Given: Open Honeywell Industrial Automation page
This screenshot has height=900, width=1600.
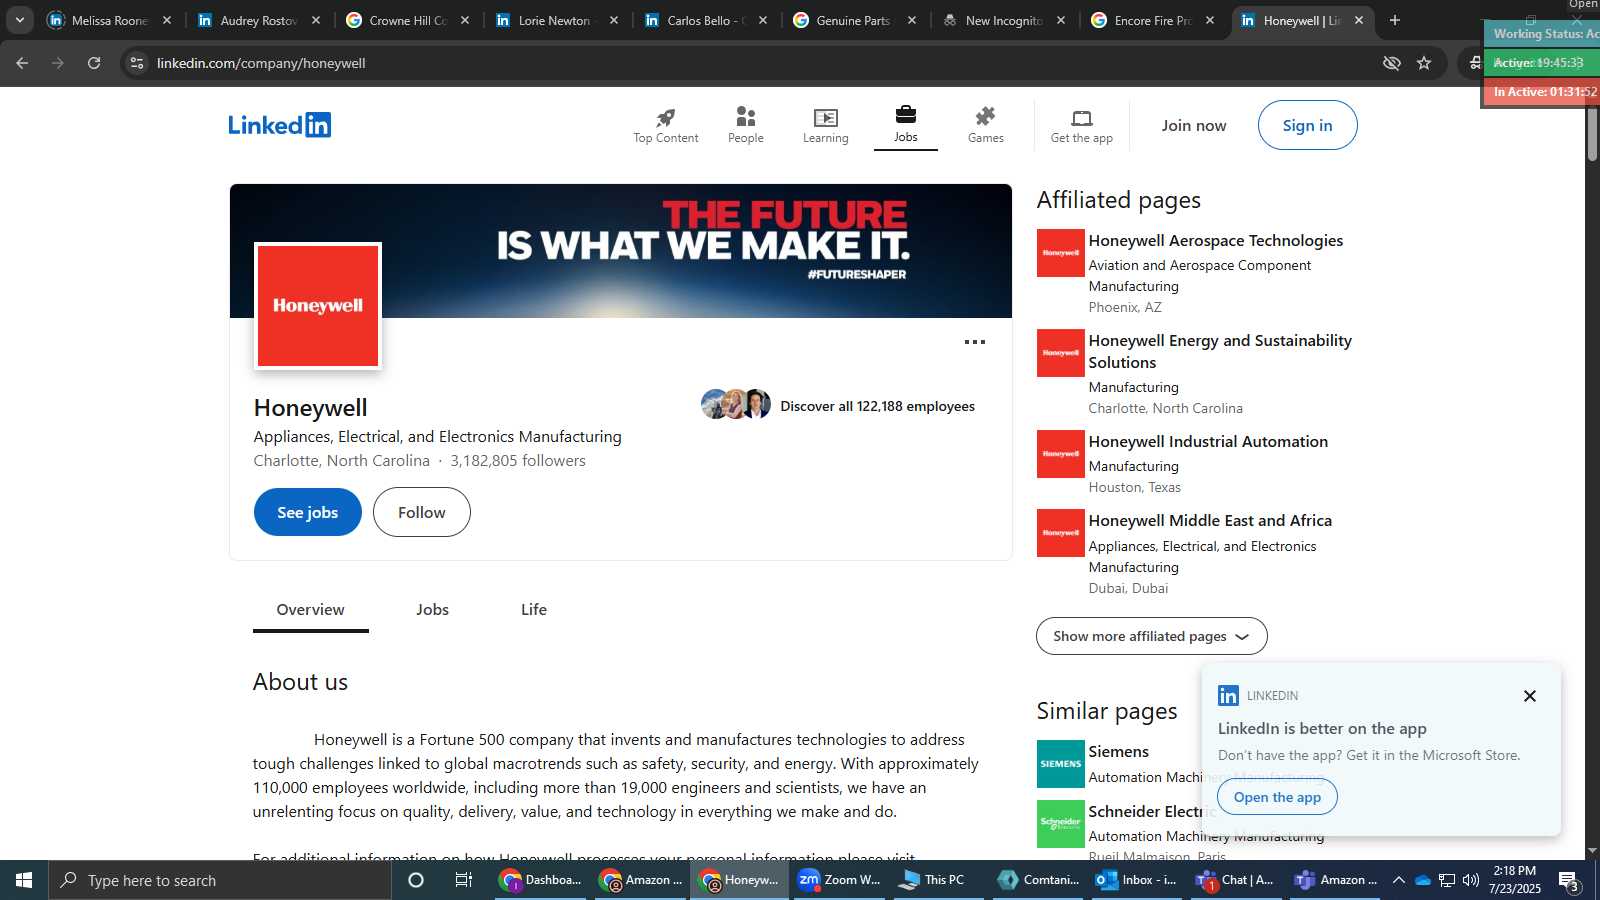Looking at the screenshot, I should (x=1208, y=442).
